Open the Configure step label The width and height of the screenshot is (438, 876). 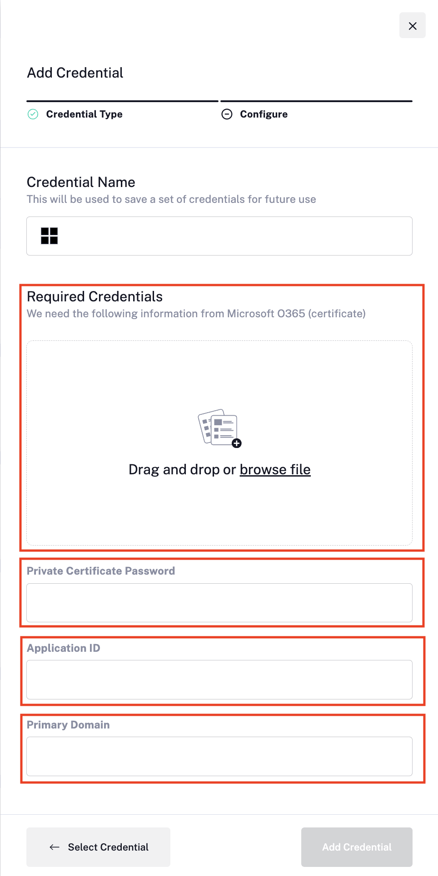point(264,115)
